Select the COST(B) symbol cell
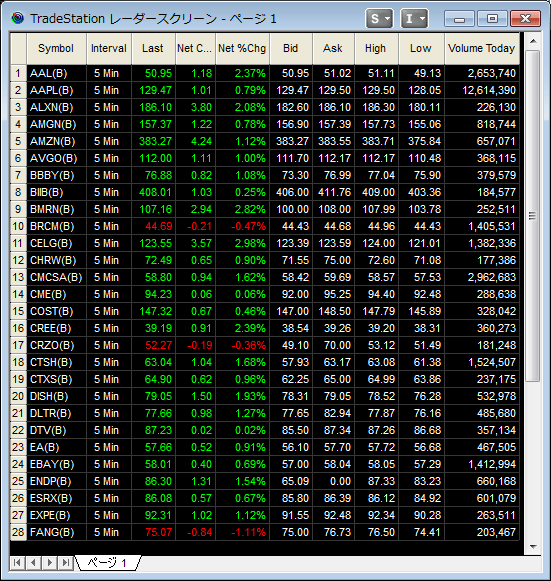Screen dimensions: 551x581 [56, 311]
